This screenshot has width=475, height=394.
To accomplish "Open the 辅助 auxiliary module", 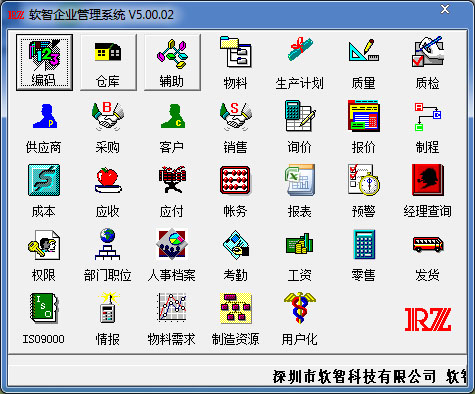I will 172,62.
